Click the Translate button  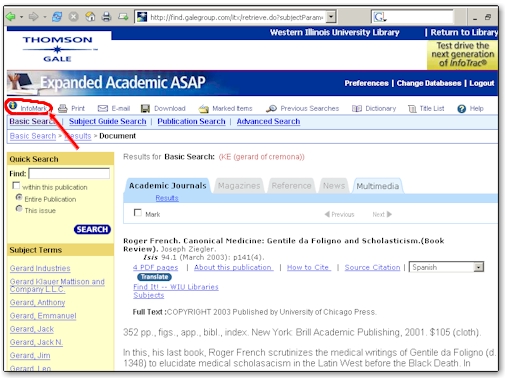point(154,277)
